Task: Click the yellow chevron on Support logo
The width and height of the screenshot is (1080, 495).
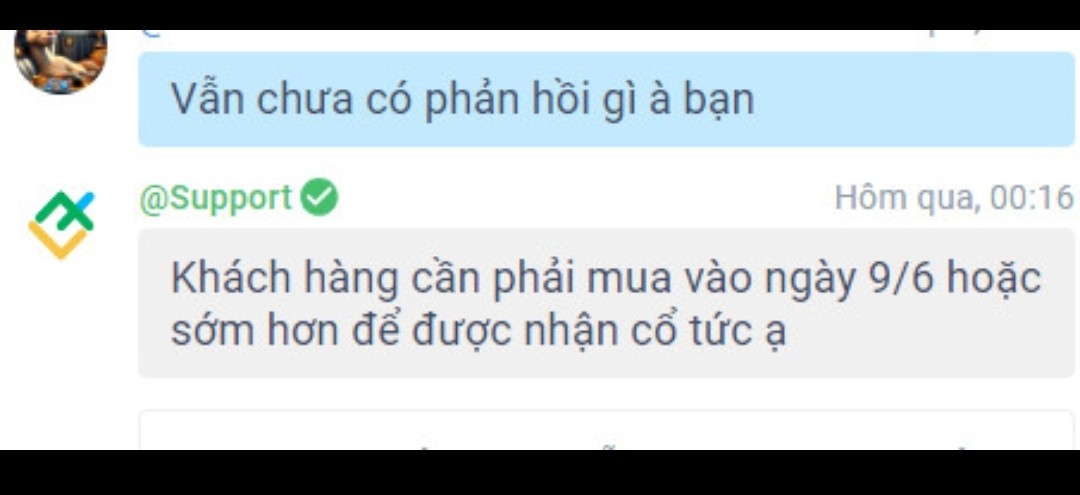Action: point(58,240)
